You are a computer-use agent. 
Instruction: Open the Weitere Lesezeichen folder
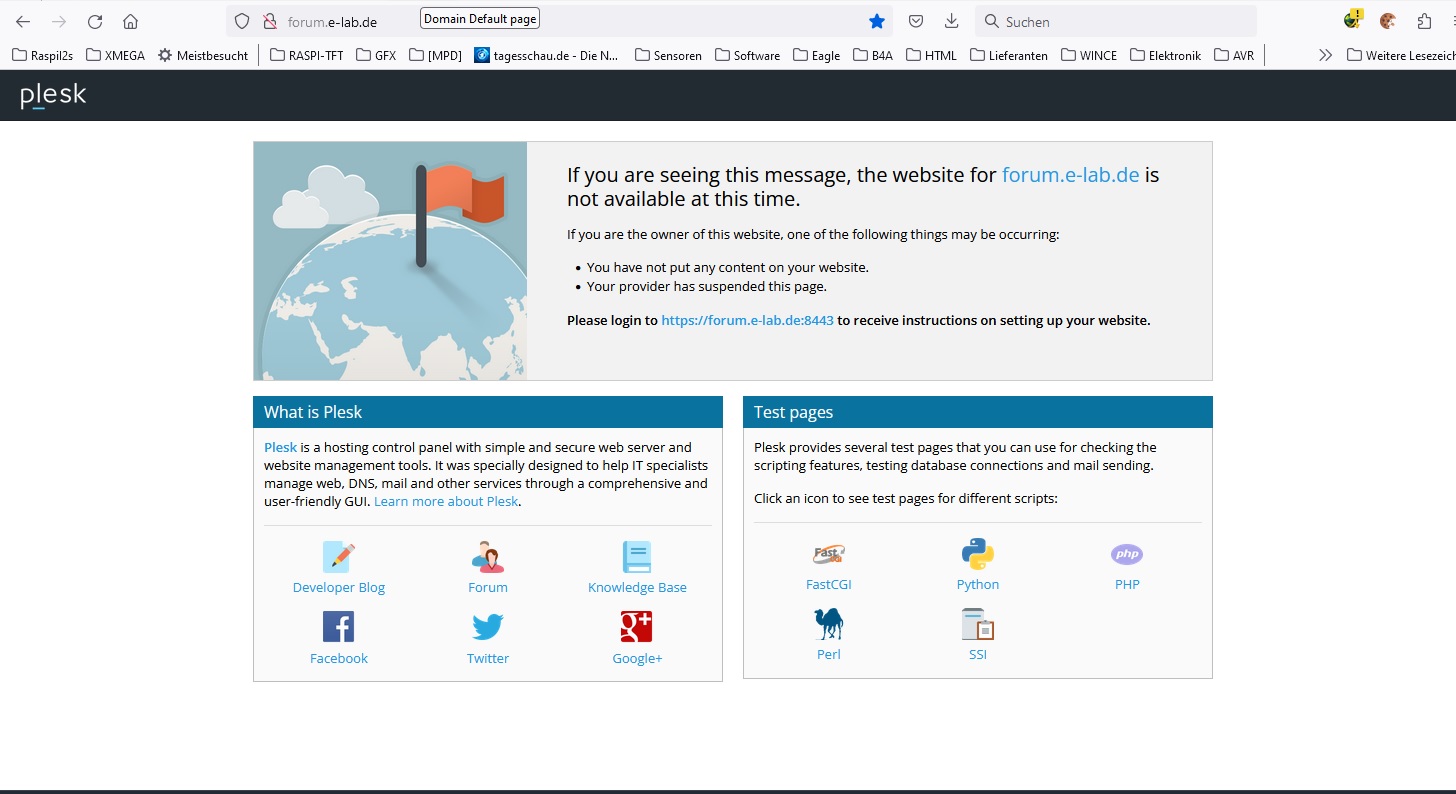[x=1400, y=55]
